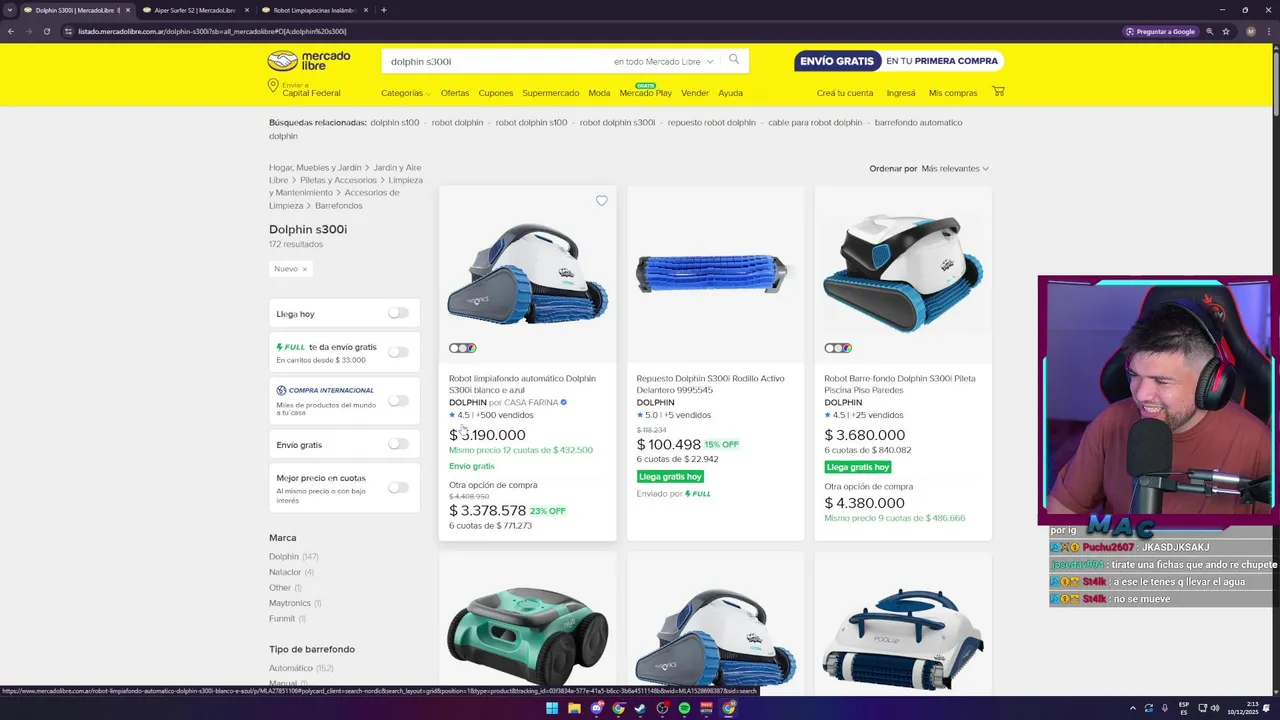
Task: Open the 'Más relevantes' sort dropdown
Action: point(955,169)
